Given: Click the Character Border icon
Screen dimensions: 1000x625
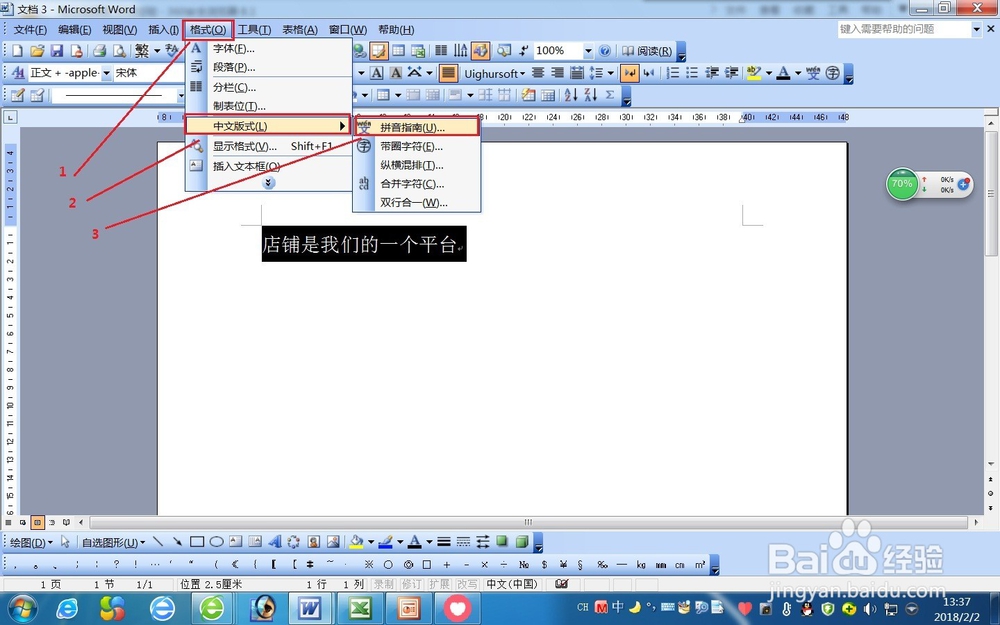Looking at the screenshot, I should click(377, 73).
